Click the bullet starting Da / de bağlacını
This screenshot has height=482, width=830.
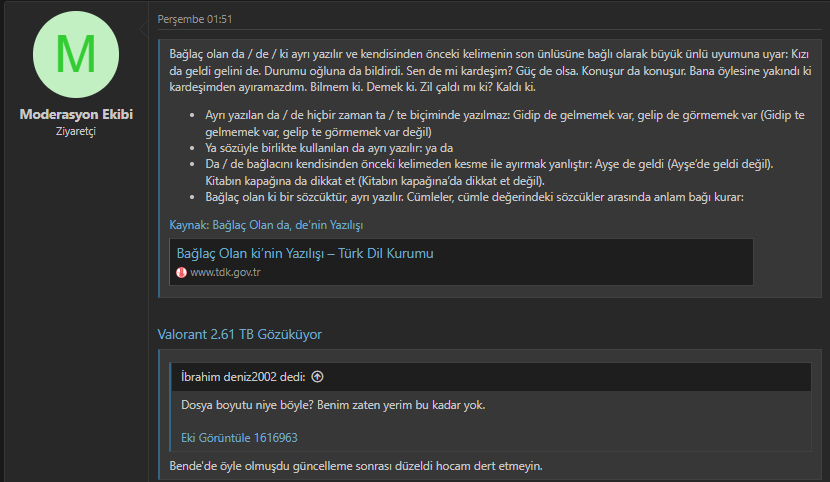tap(489, 172)
